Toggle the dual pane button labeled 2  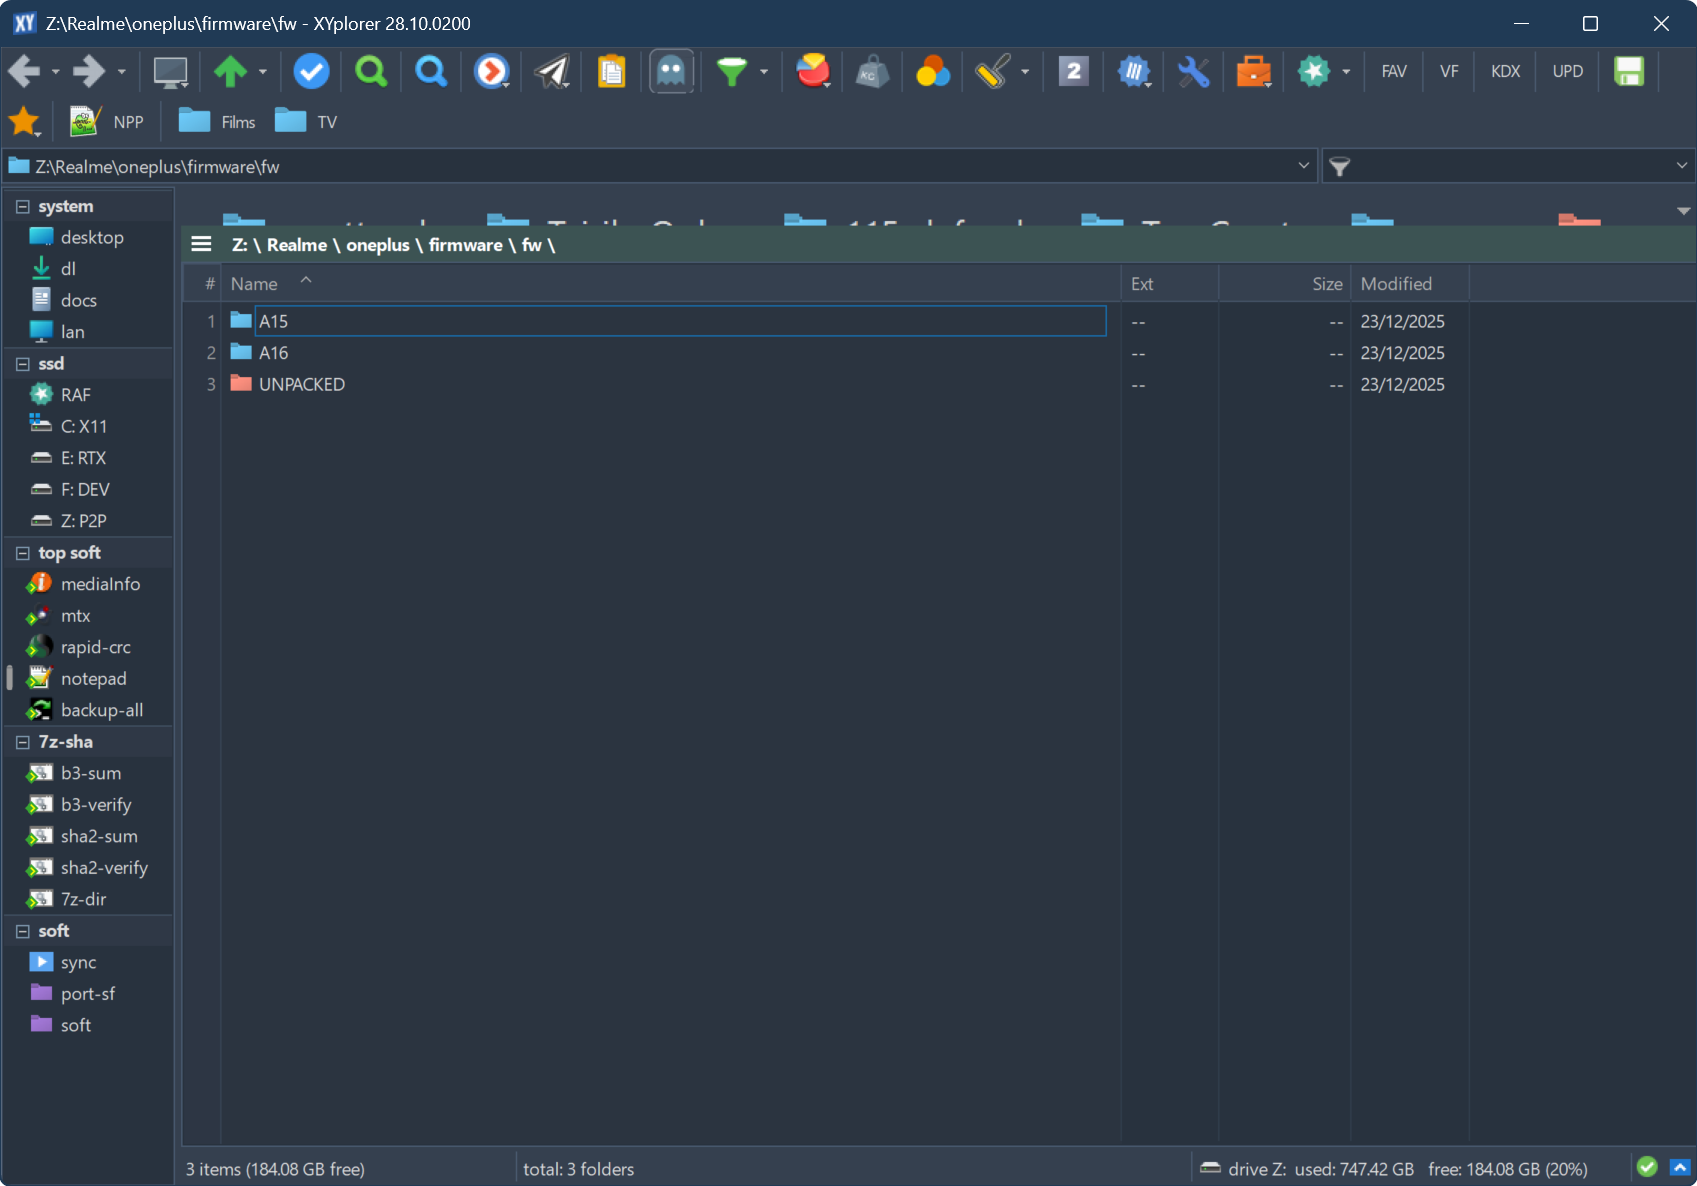pyautogui.click(x=1073, y=72)
